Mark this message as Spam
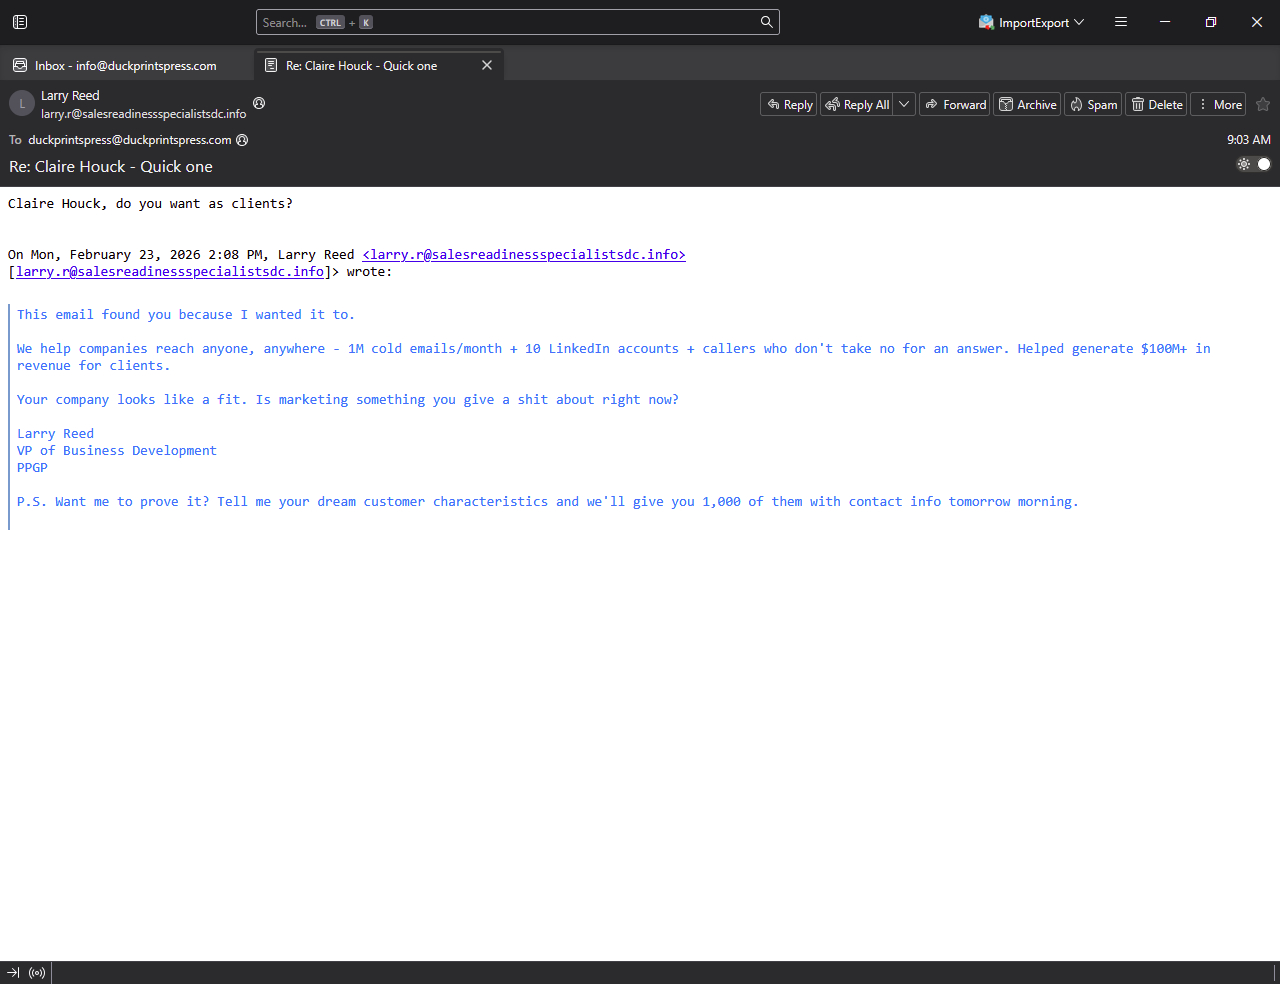Viewport: 1280px width, 984px height. pos(1093,105)
